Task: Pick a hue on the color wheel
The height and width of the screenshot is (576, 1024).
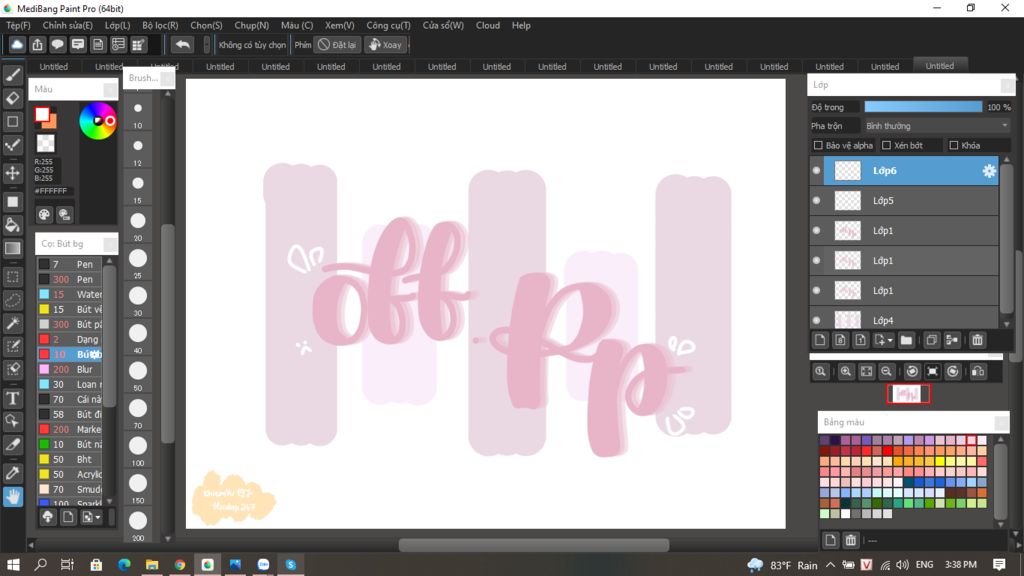Action: [x=97, y=121]
